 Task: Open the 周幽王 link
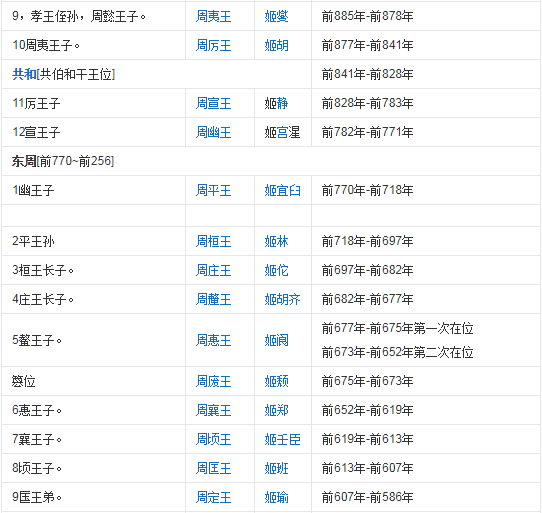point(213,132)
